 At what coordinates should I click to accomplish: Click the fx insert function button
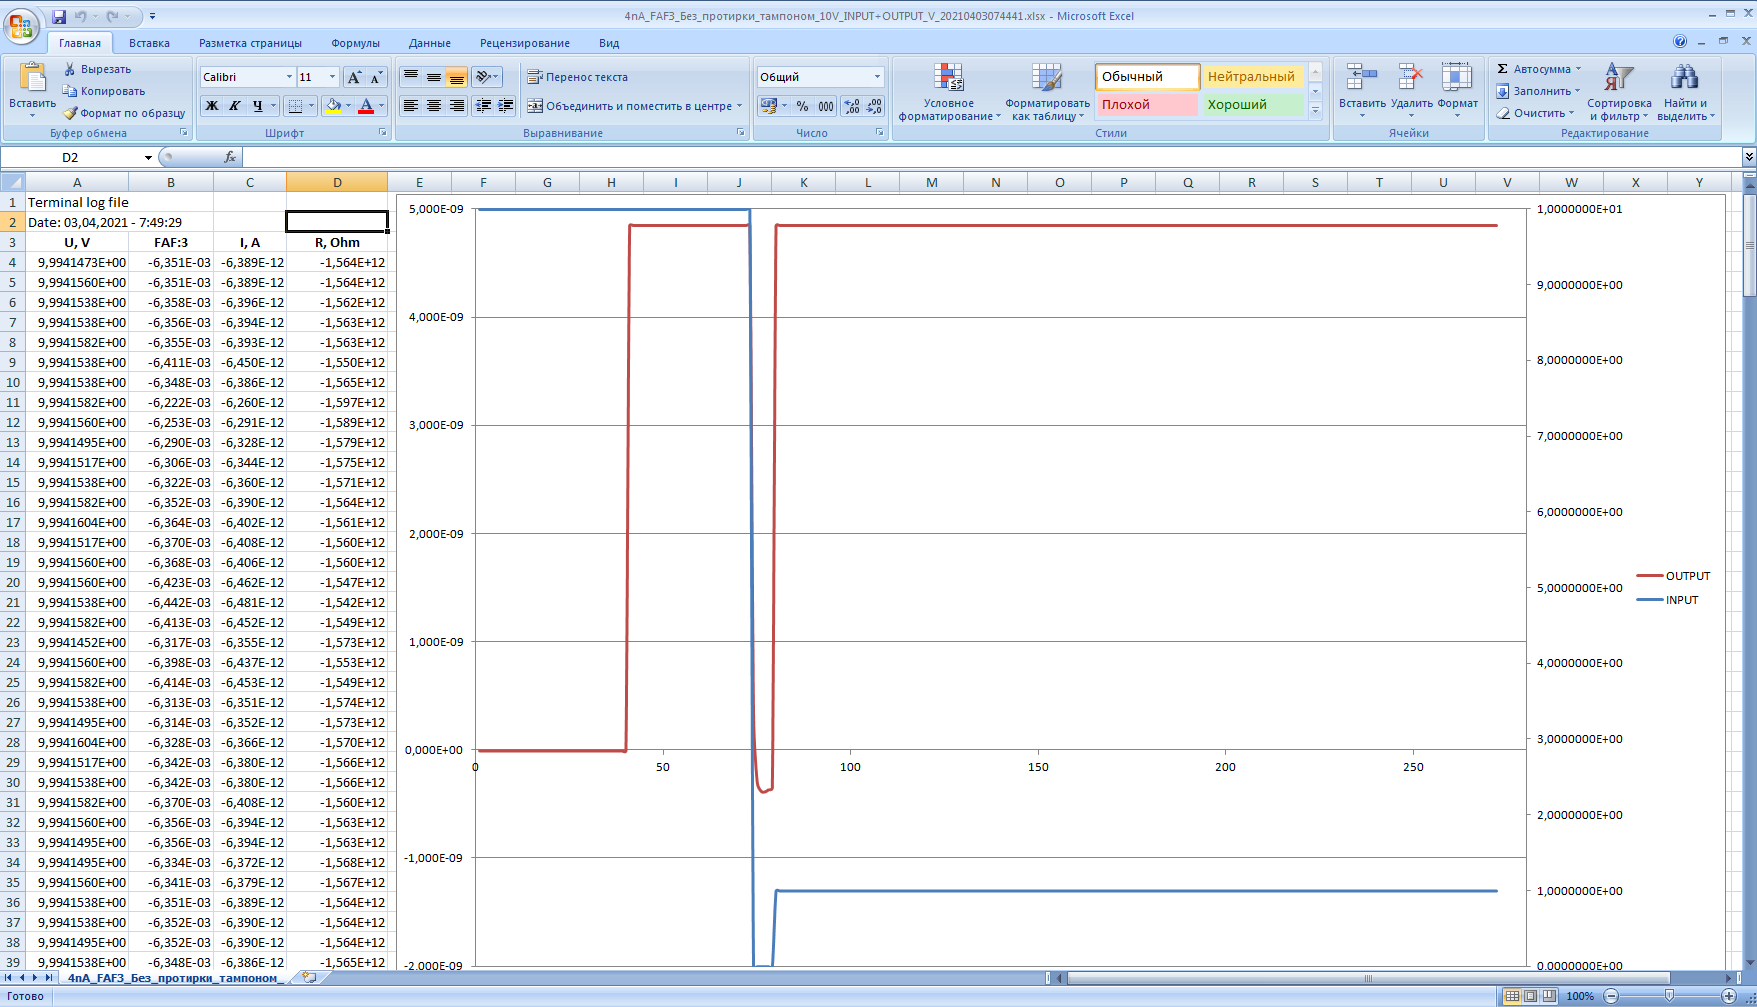(230, 157)
